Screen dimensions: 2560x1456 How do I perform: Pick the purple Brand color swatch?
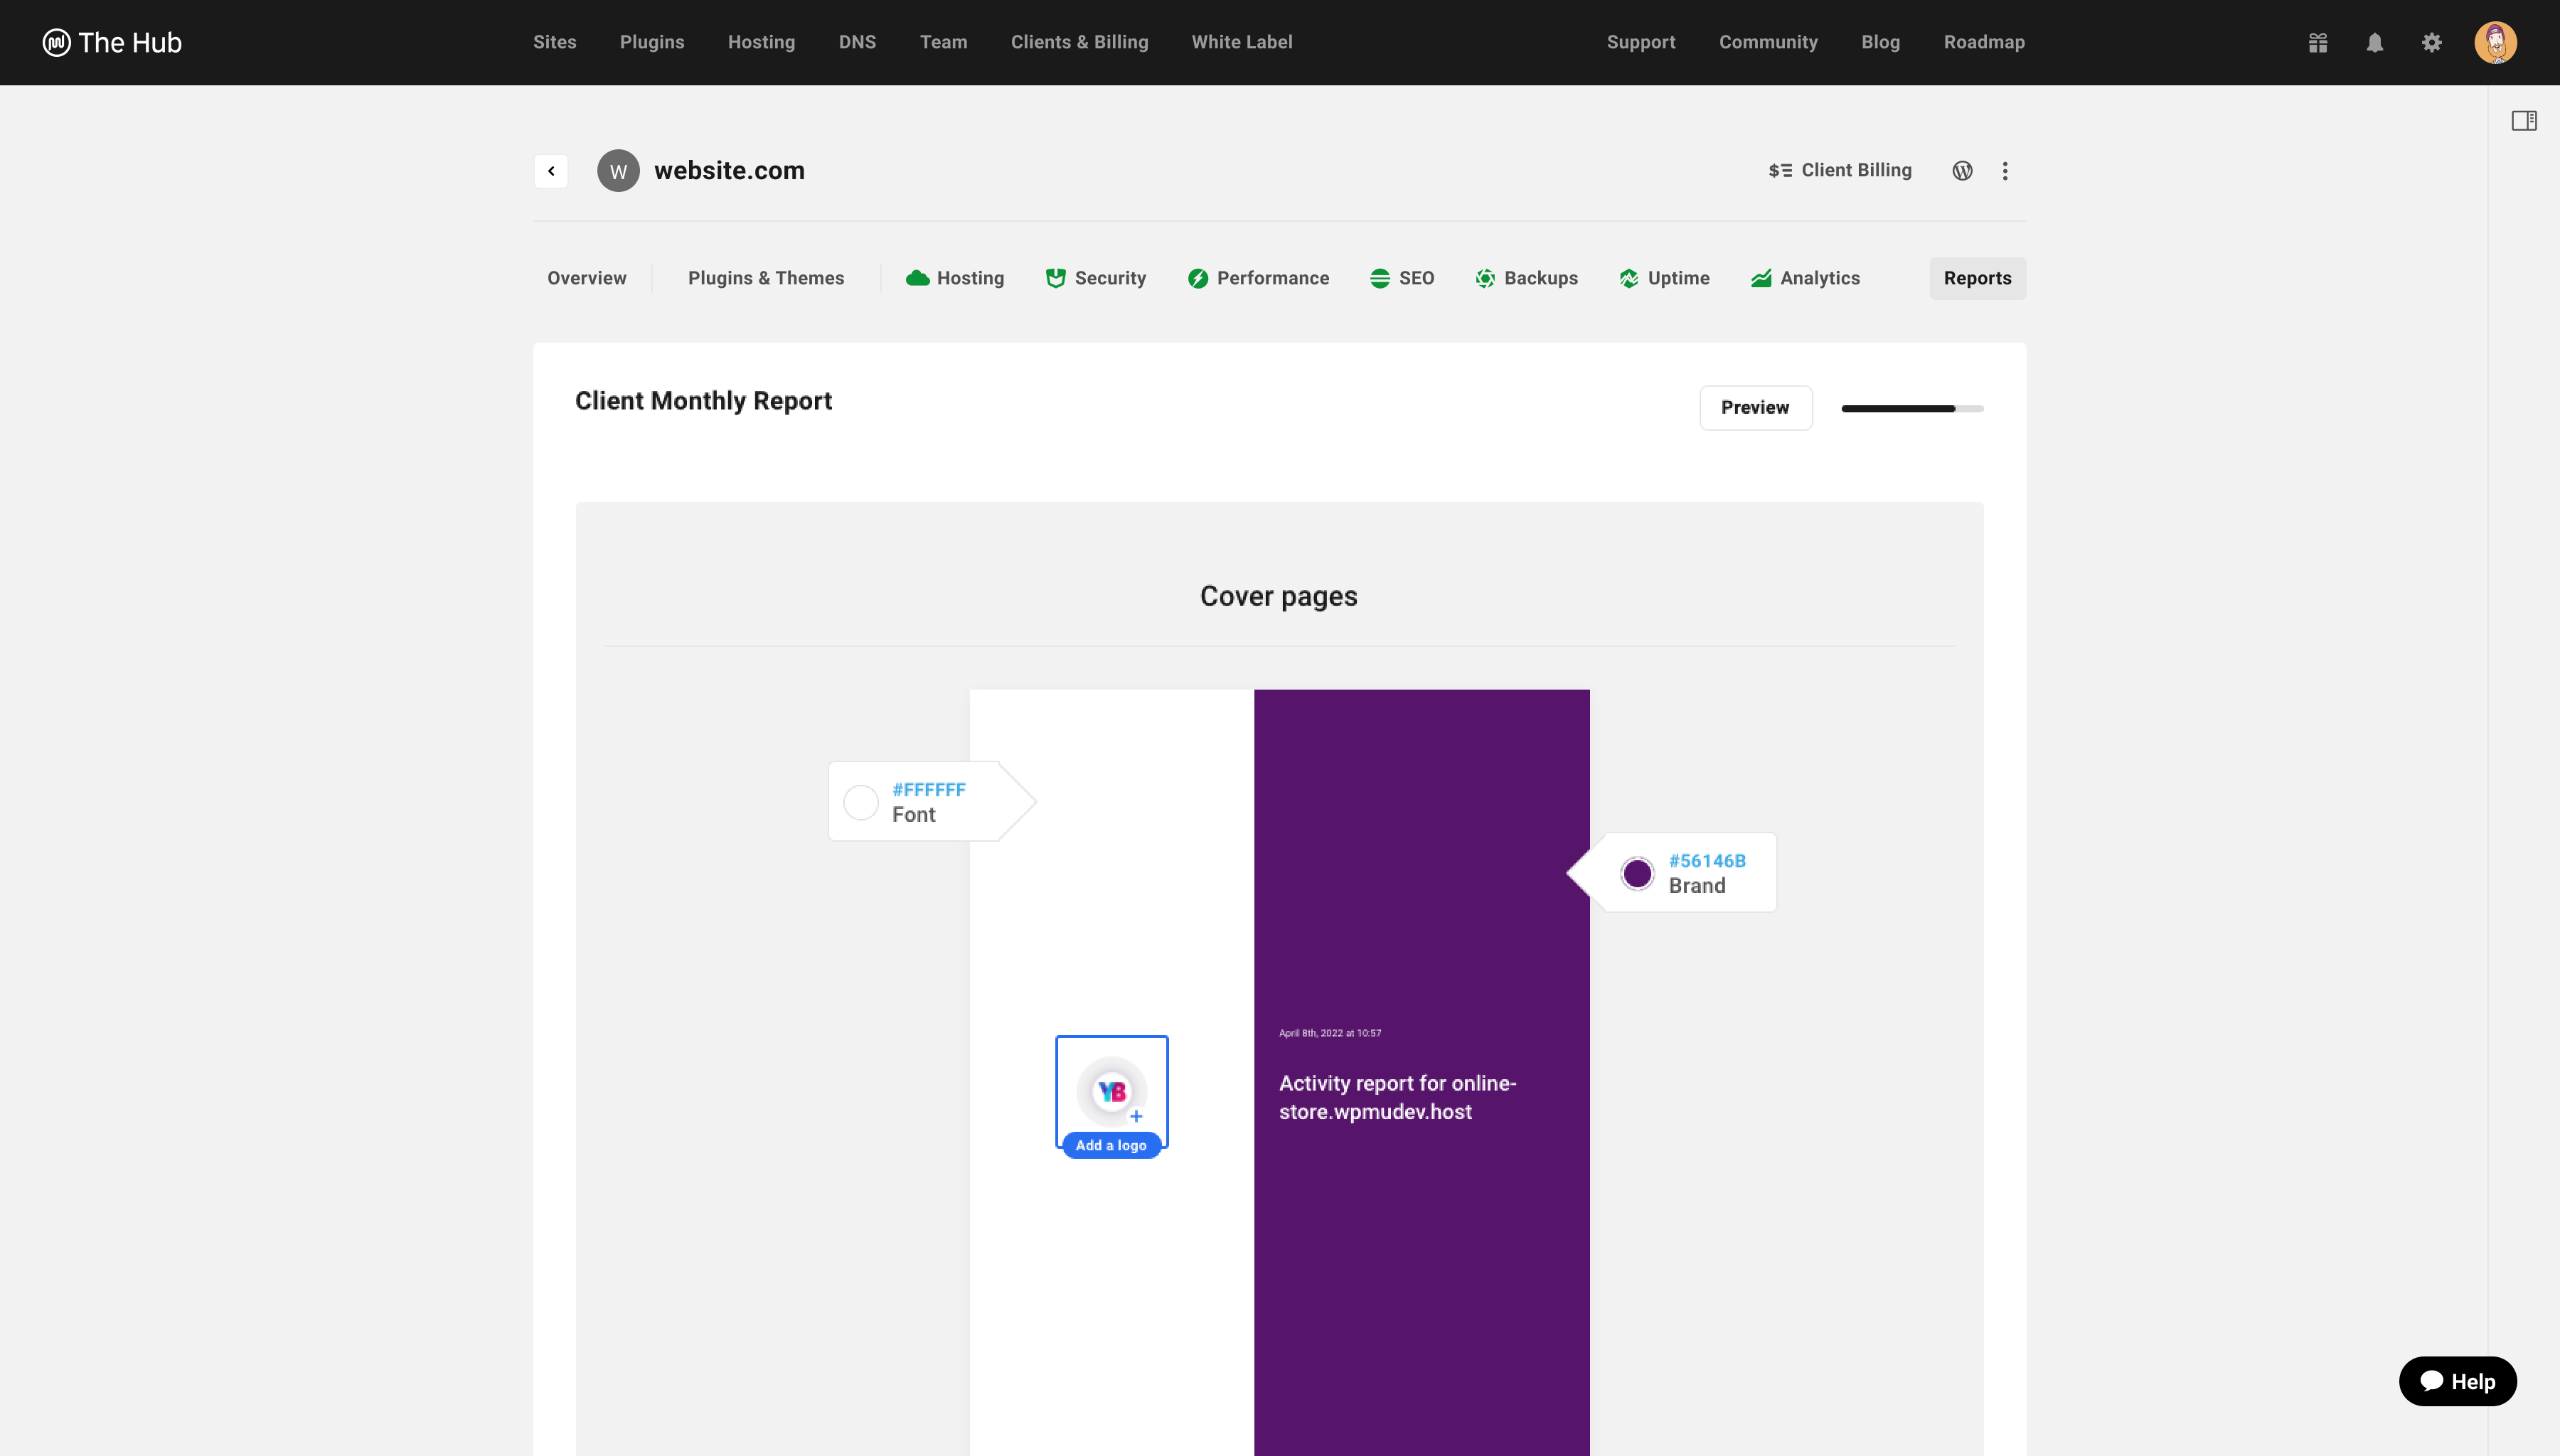click(1637, 873)
